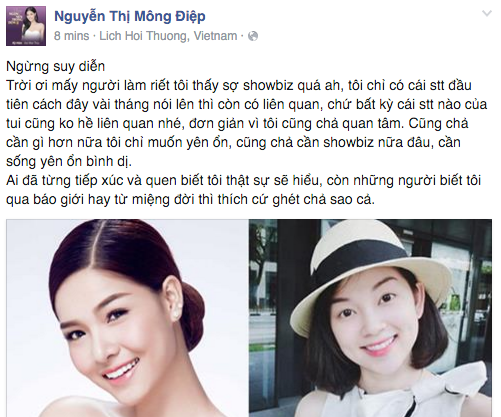
Task: Click the line ending "thích cứ ghét chả sao cả."
Action: (190, 200)
